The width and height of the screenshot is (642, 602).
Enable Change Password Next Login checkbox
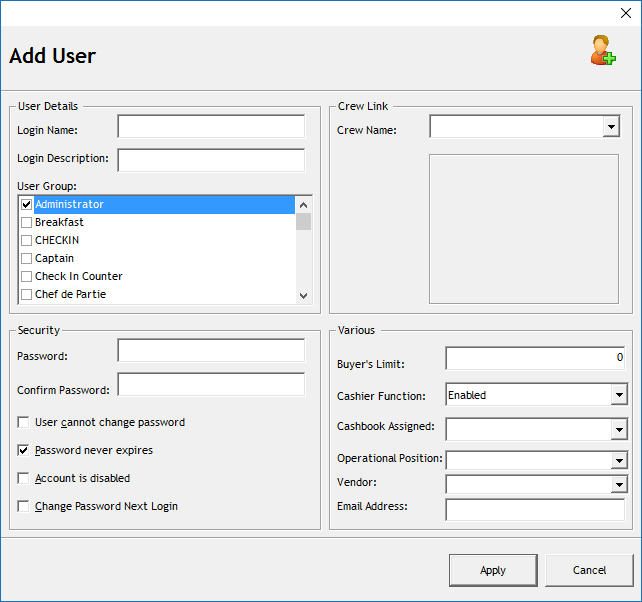point(23,507)
